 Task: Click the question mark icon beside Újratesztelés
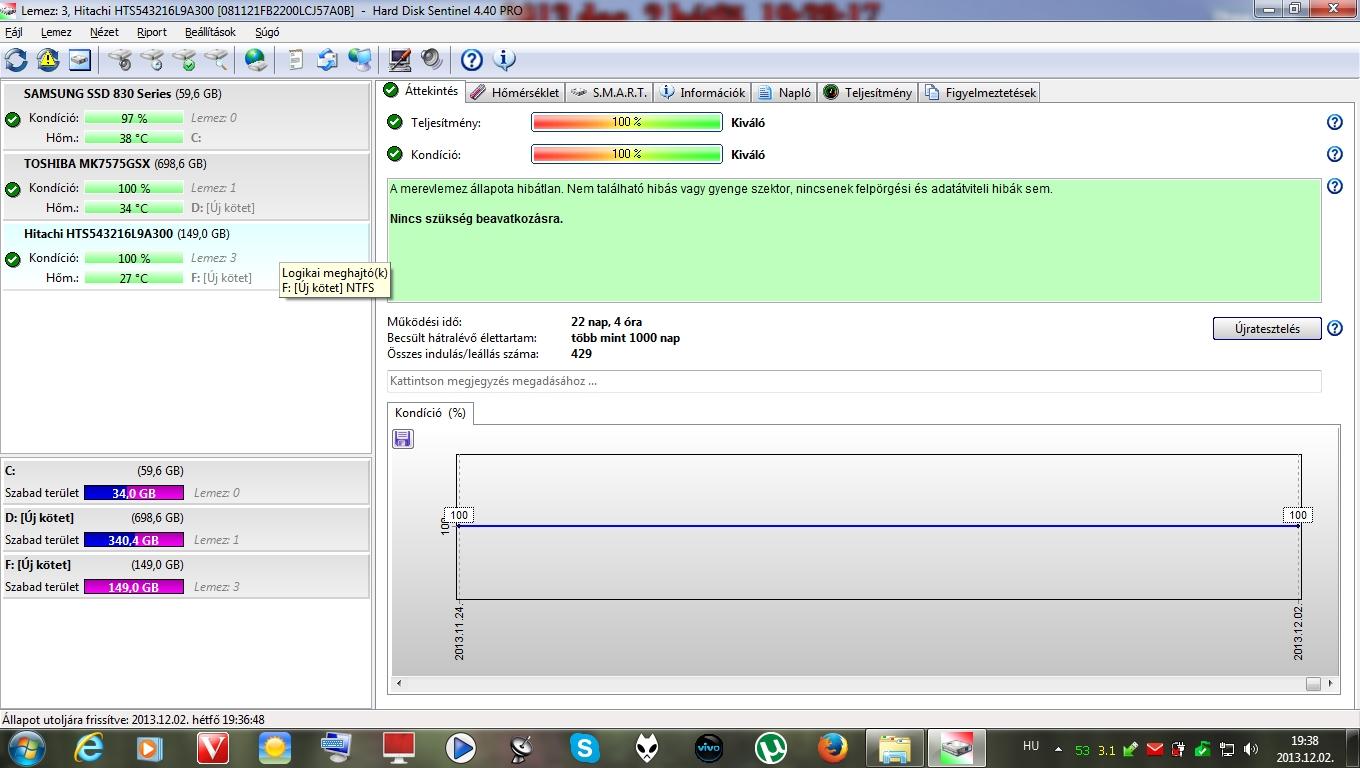click(1334, 328)
